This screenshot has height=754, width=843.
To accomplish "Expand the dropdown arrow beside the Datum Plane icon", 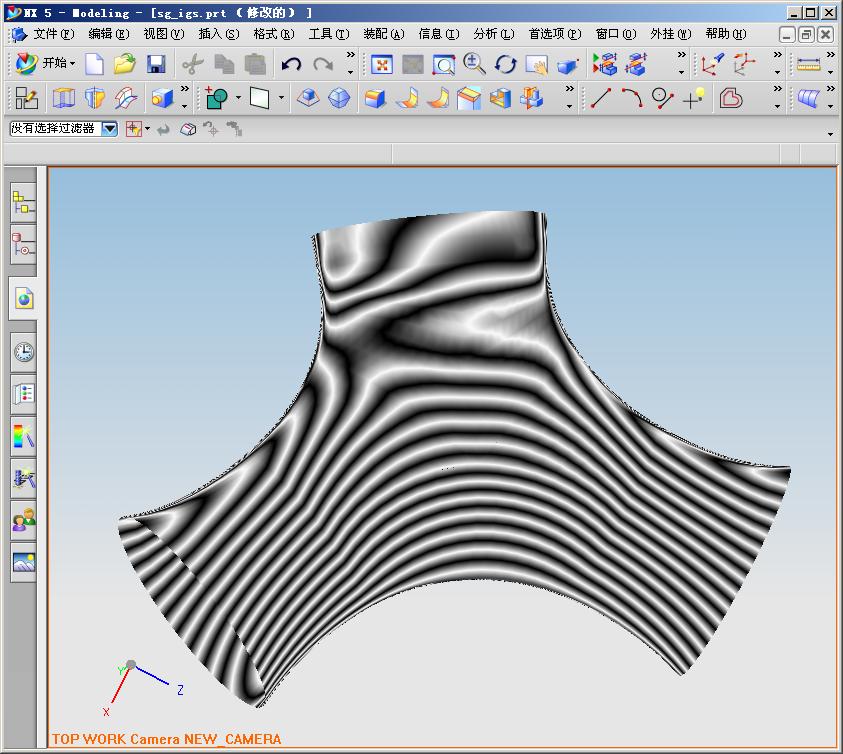I will point(281,98).
